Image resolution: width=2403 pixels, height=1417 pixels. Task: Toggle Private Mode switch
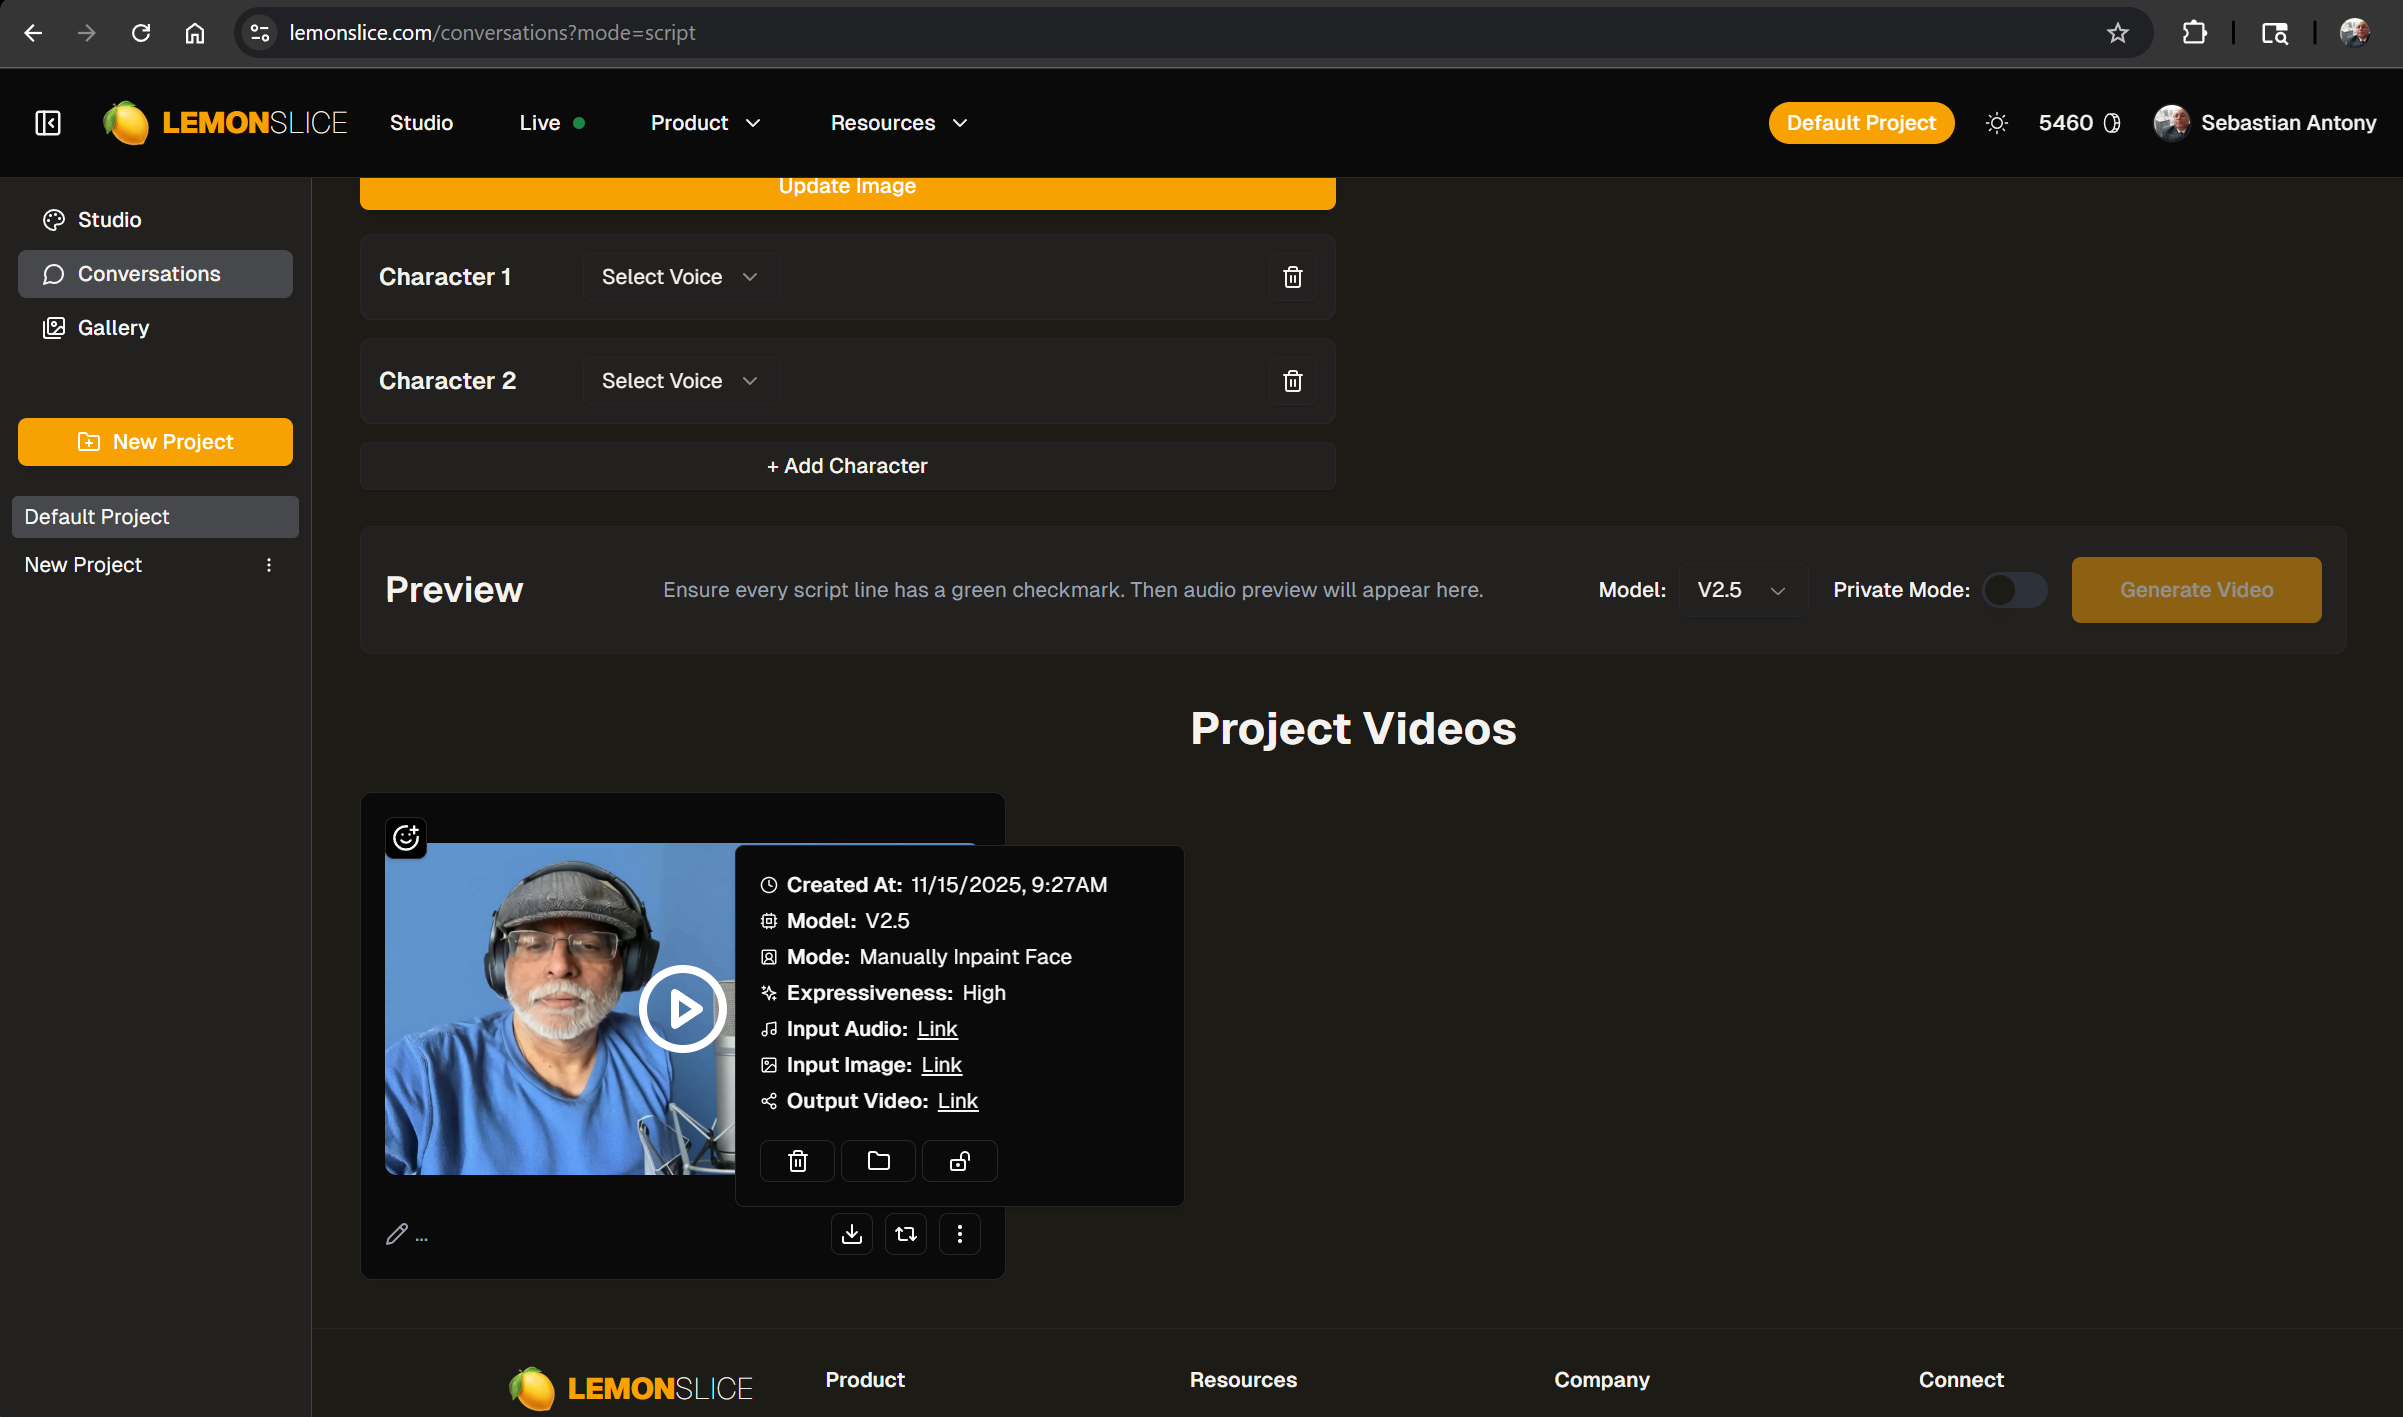point(2014,590)
